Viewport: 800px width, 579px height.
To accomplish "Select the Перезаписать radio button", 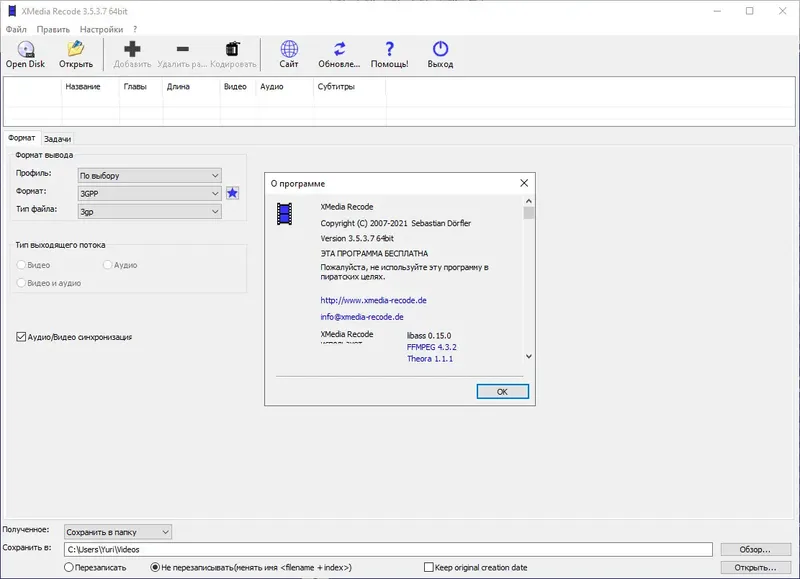I will 68,567.
